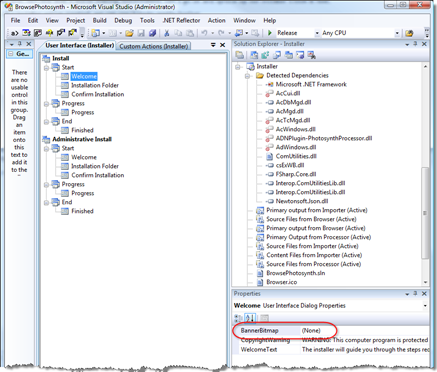Image resolution: width=437 pixels, height=372 pixels.
Task: Select ADNPlugin-PhotosynthProcessor.dll in Solution Explorer
Action: click(324, 138)
